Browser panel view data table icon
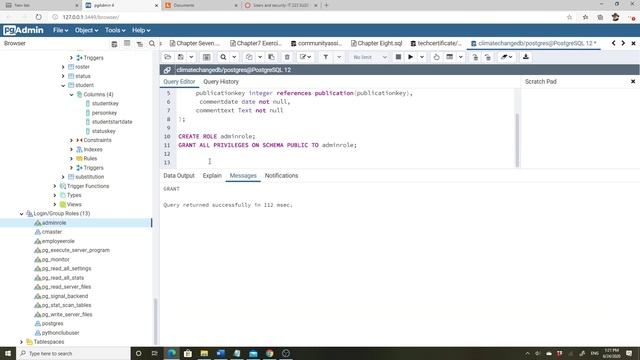The image size is (640, 360). (x=127, y=43)
